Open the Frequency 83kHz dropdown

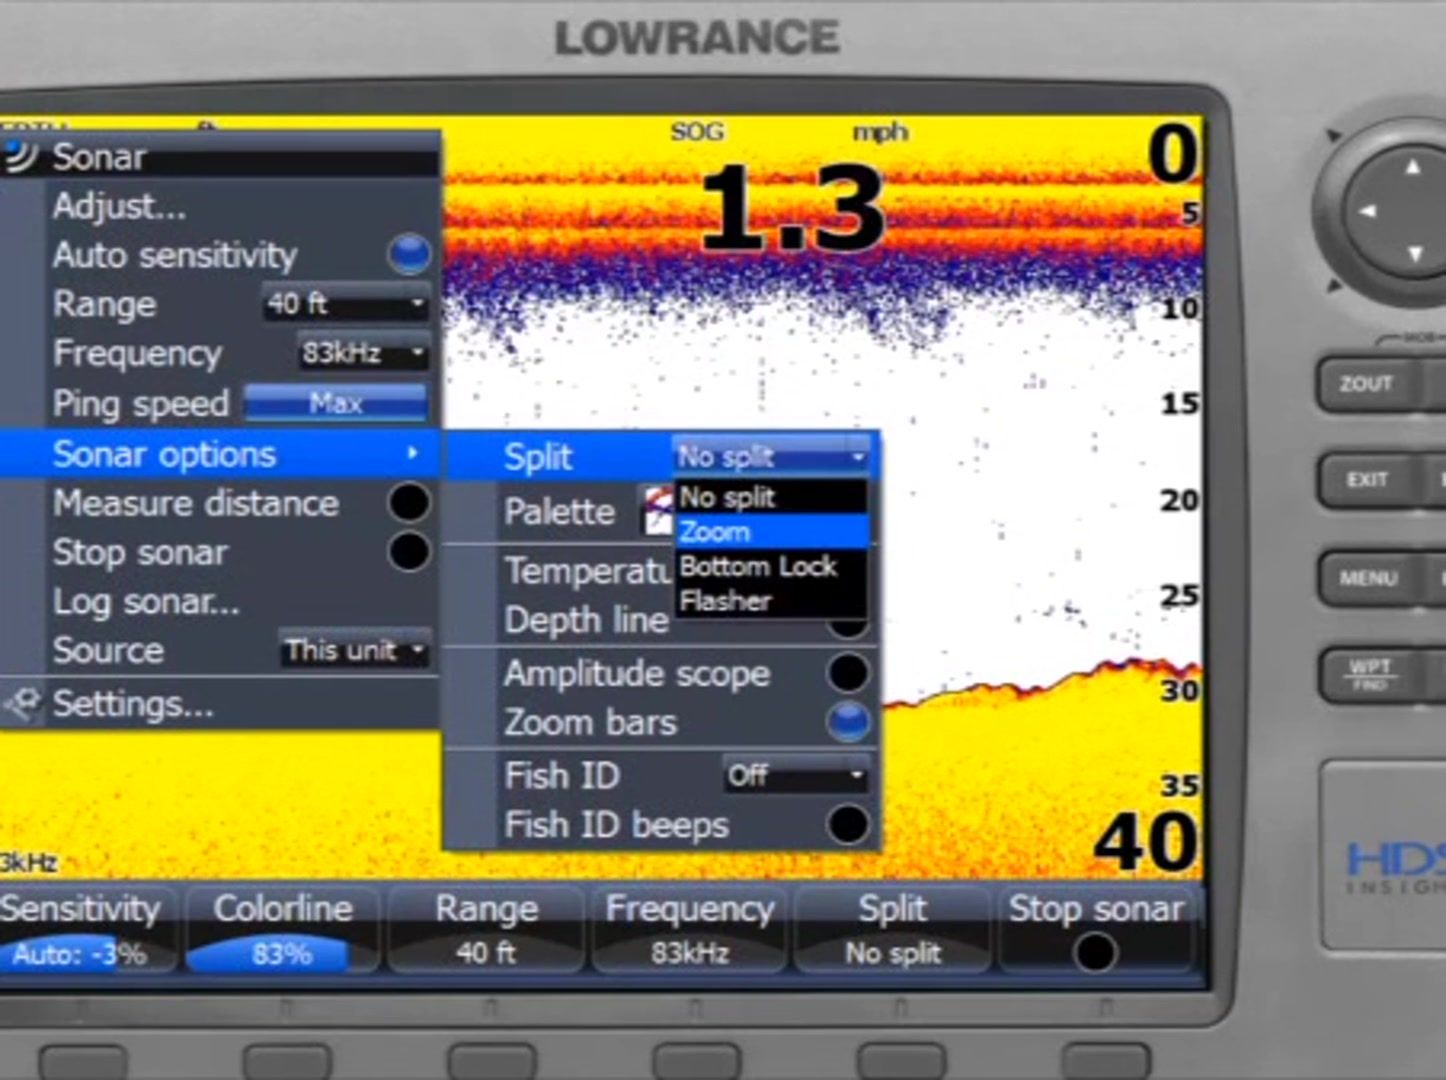coord(364,352)
